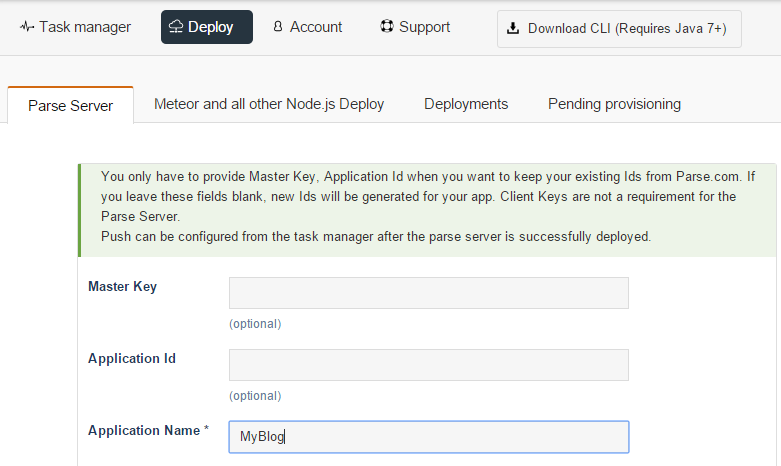This screenshot has width=781, height=466.
Task: Click the optional hint under Application Id
Action: (255, 396)
